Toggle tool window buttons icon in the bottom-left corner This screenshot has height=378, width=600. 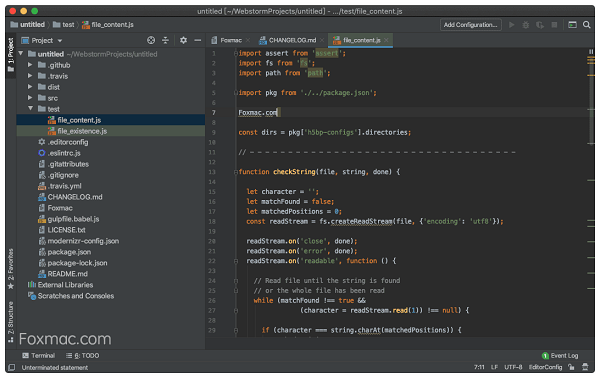tap(12, 368)
